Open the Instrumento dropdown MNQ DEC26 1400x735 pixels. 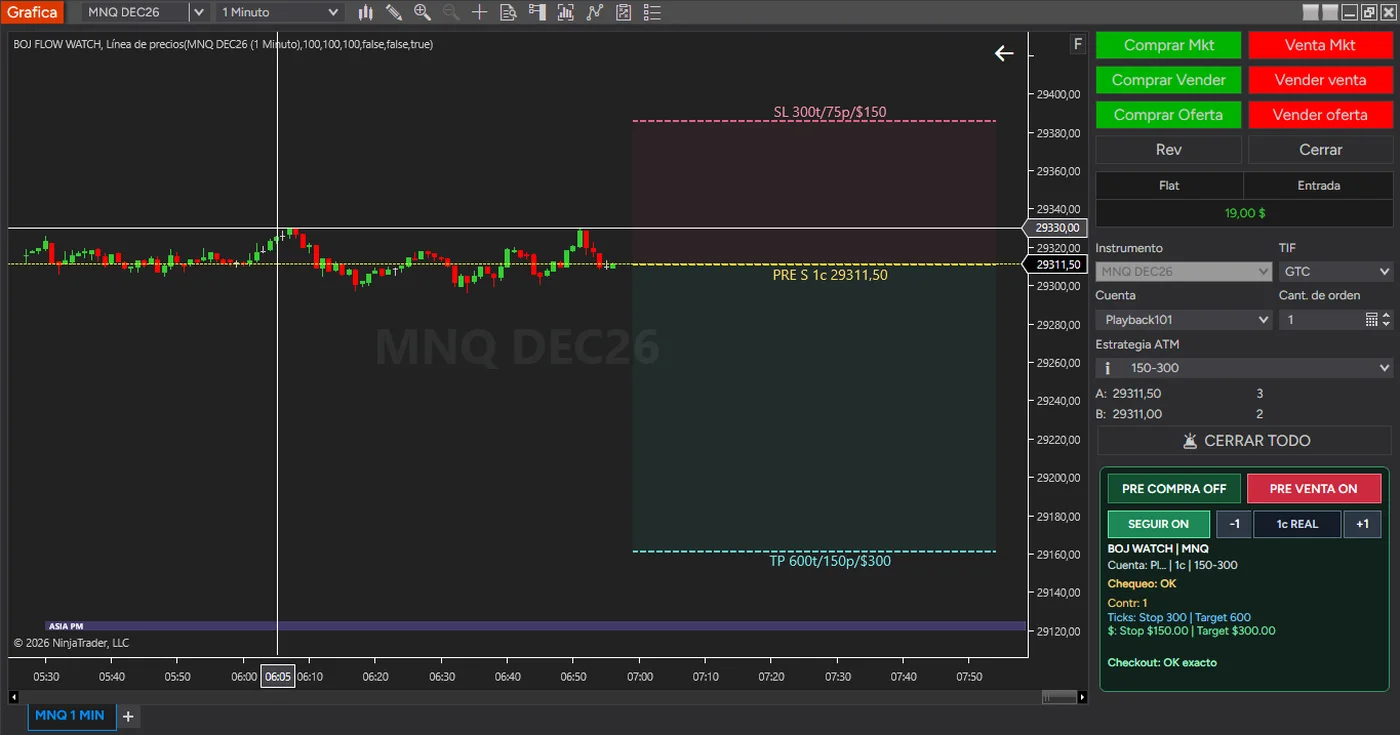coord(1184,271)
